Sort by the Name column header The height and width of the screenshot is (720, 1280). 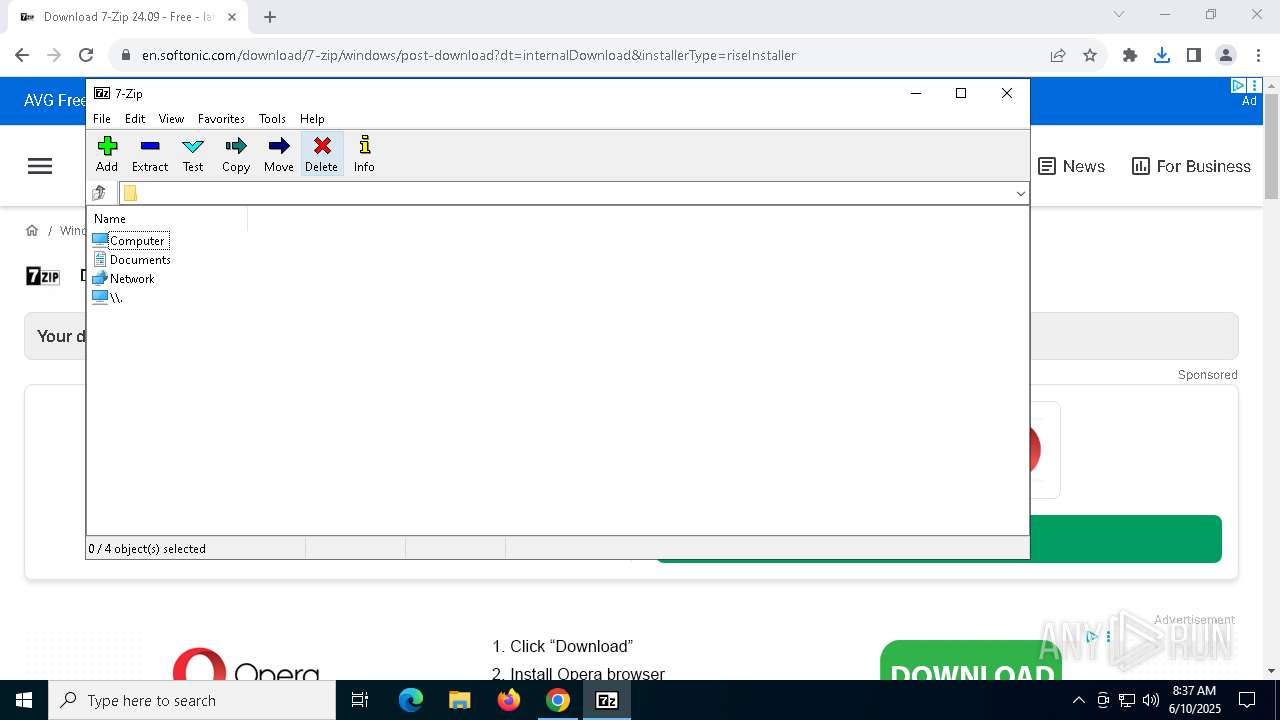(x=168, y=218)
